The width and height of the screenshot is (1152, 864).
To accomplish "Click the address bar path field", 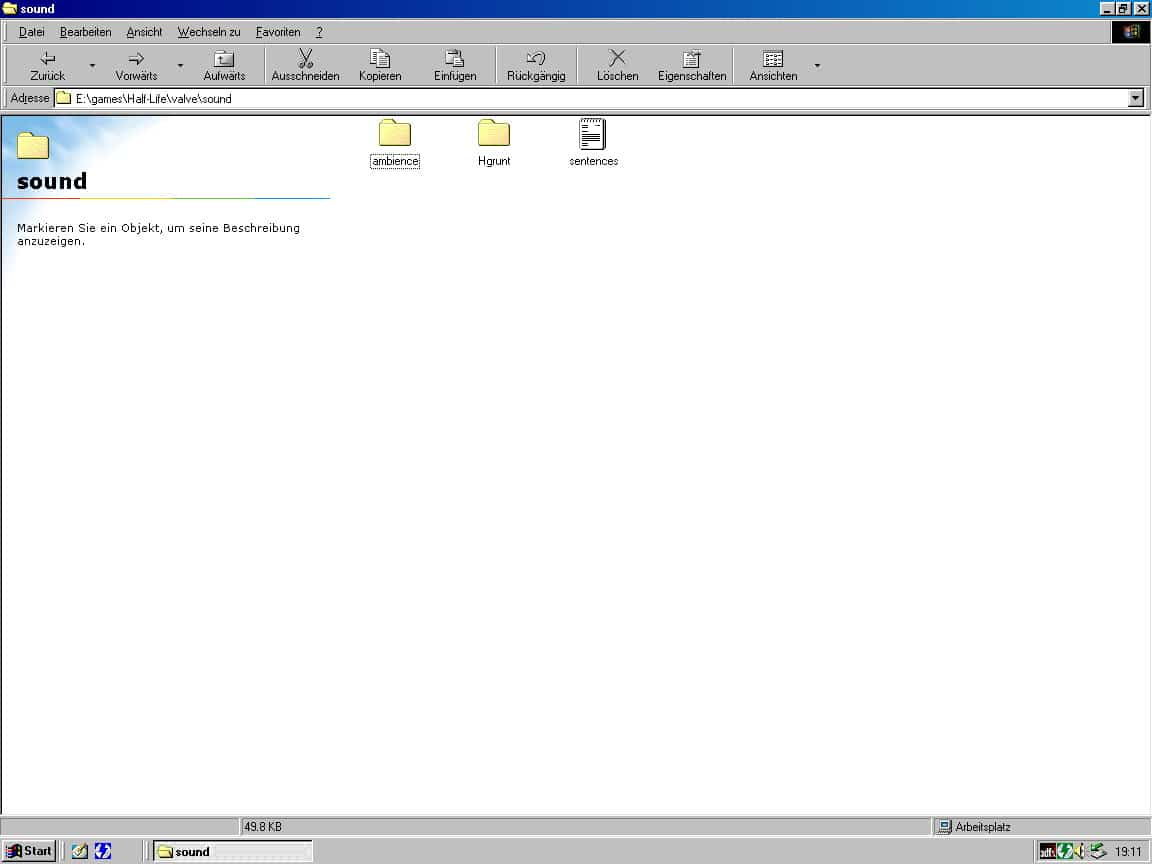I will click(591, 98).
